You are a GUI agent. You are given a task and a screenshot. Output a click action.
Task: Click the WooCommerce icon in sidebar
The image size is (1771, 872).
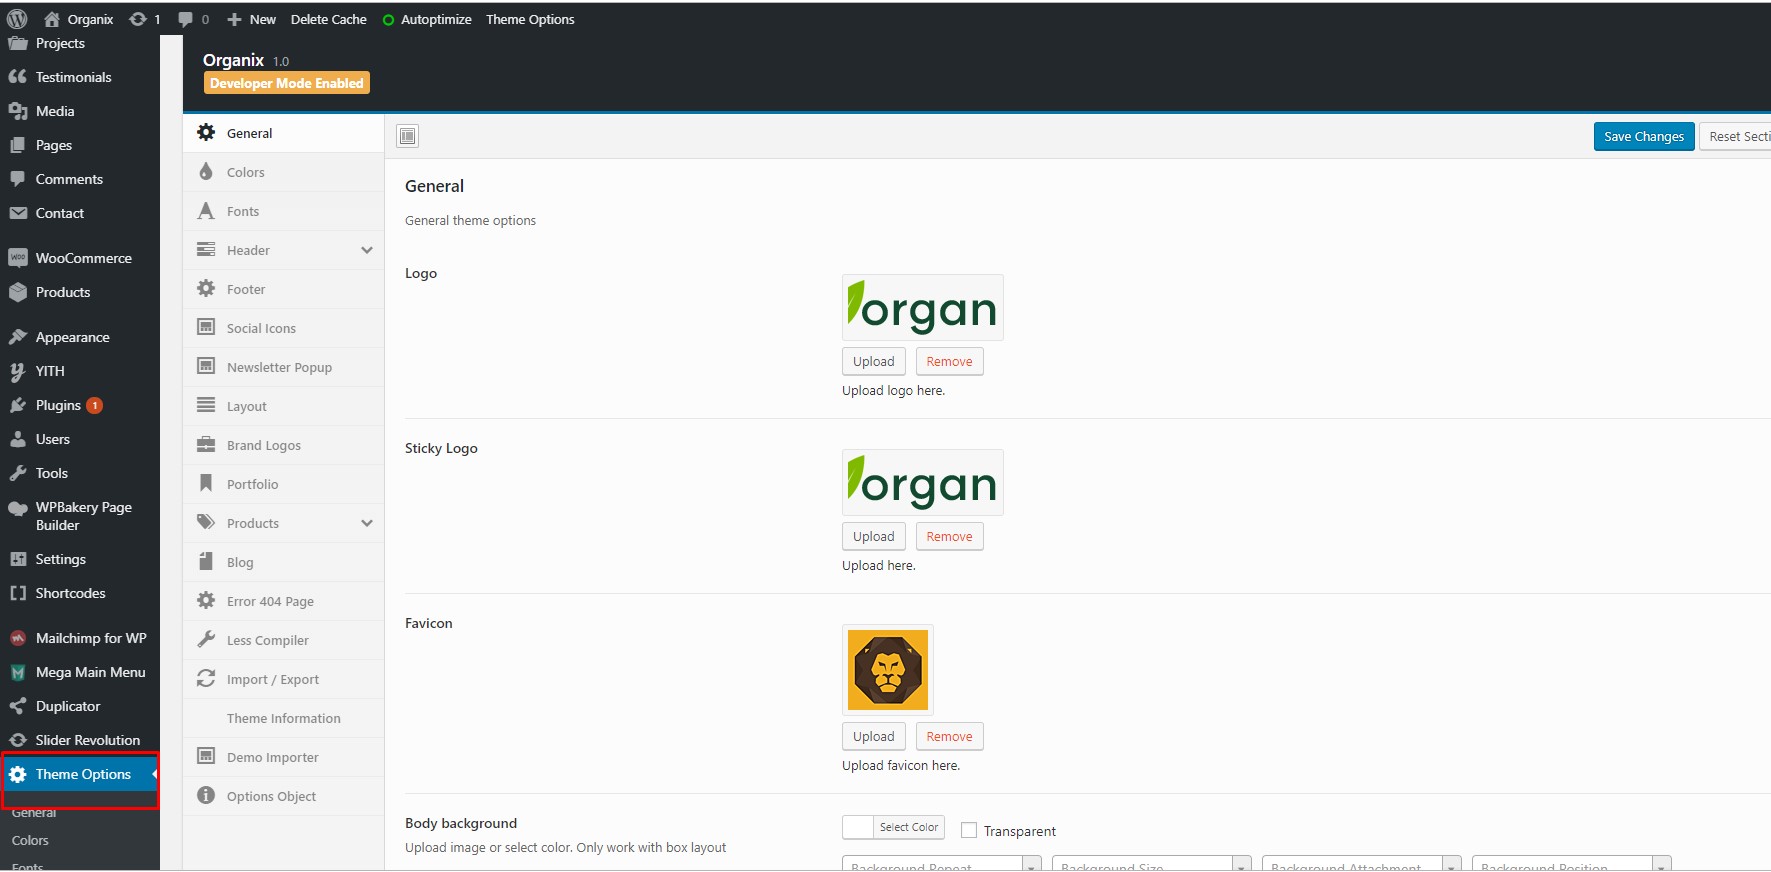18,258
